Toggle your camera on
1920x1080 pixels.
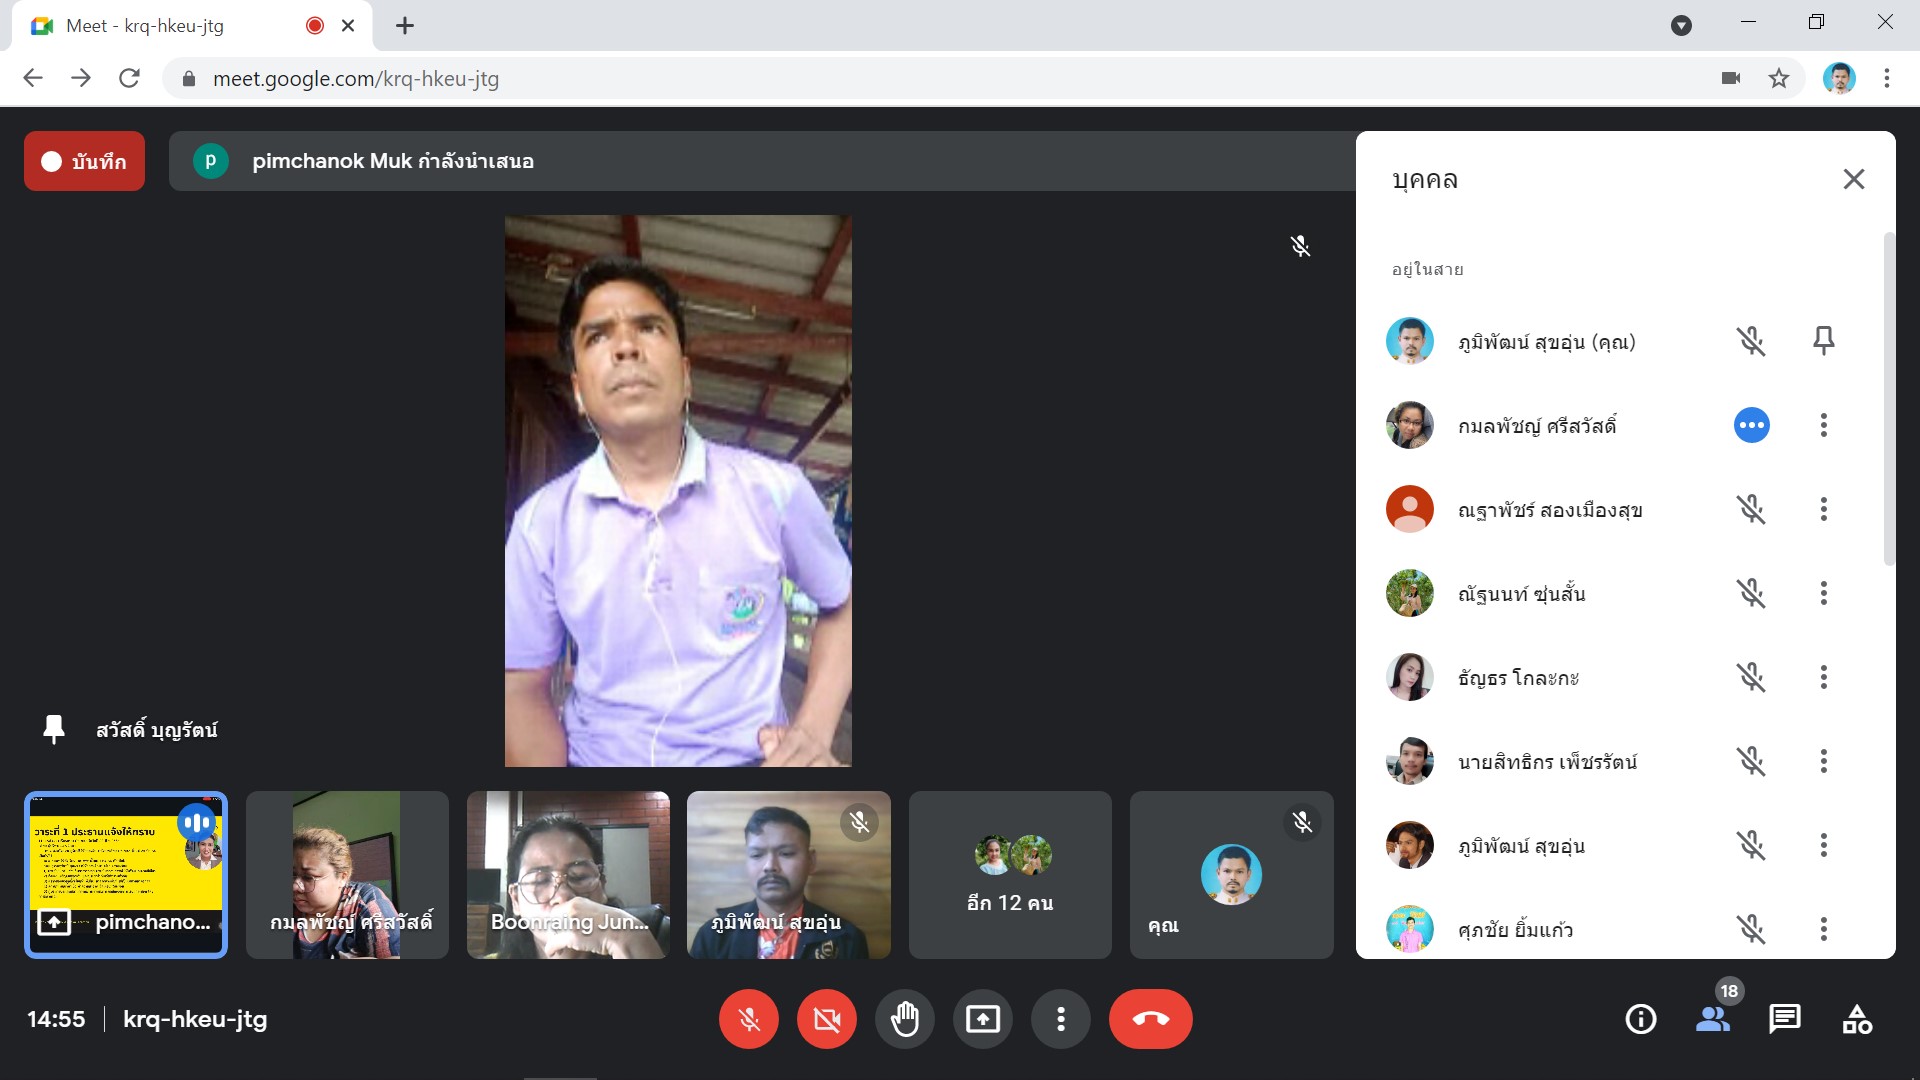coord(826,1019)
